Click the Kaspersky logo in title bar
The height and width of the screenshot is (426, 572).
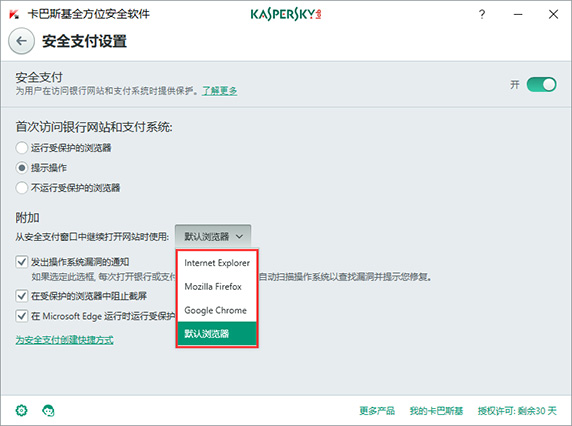(x=286, y=14)
